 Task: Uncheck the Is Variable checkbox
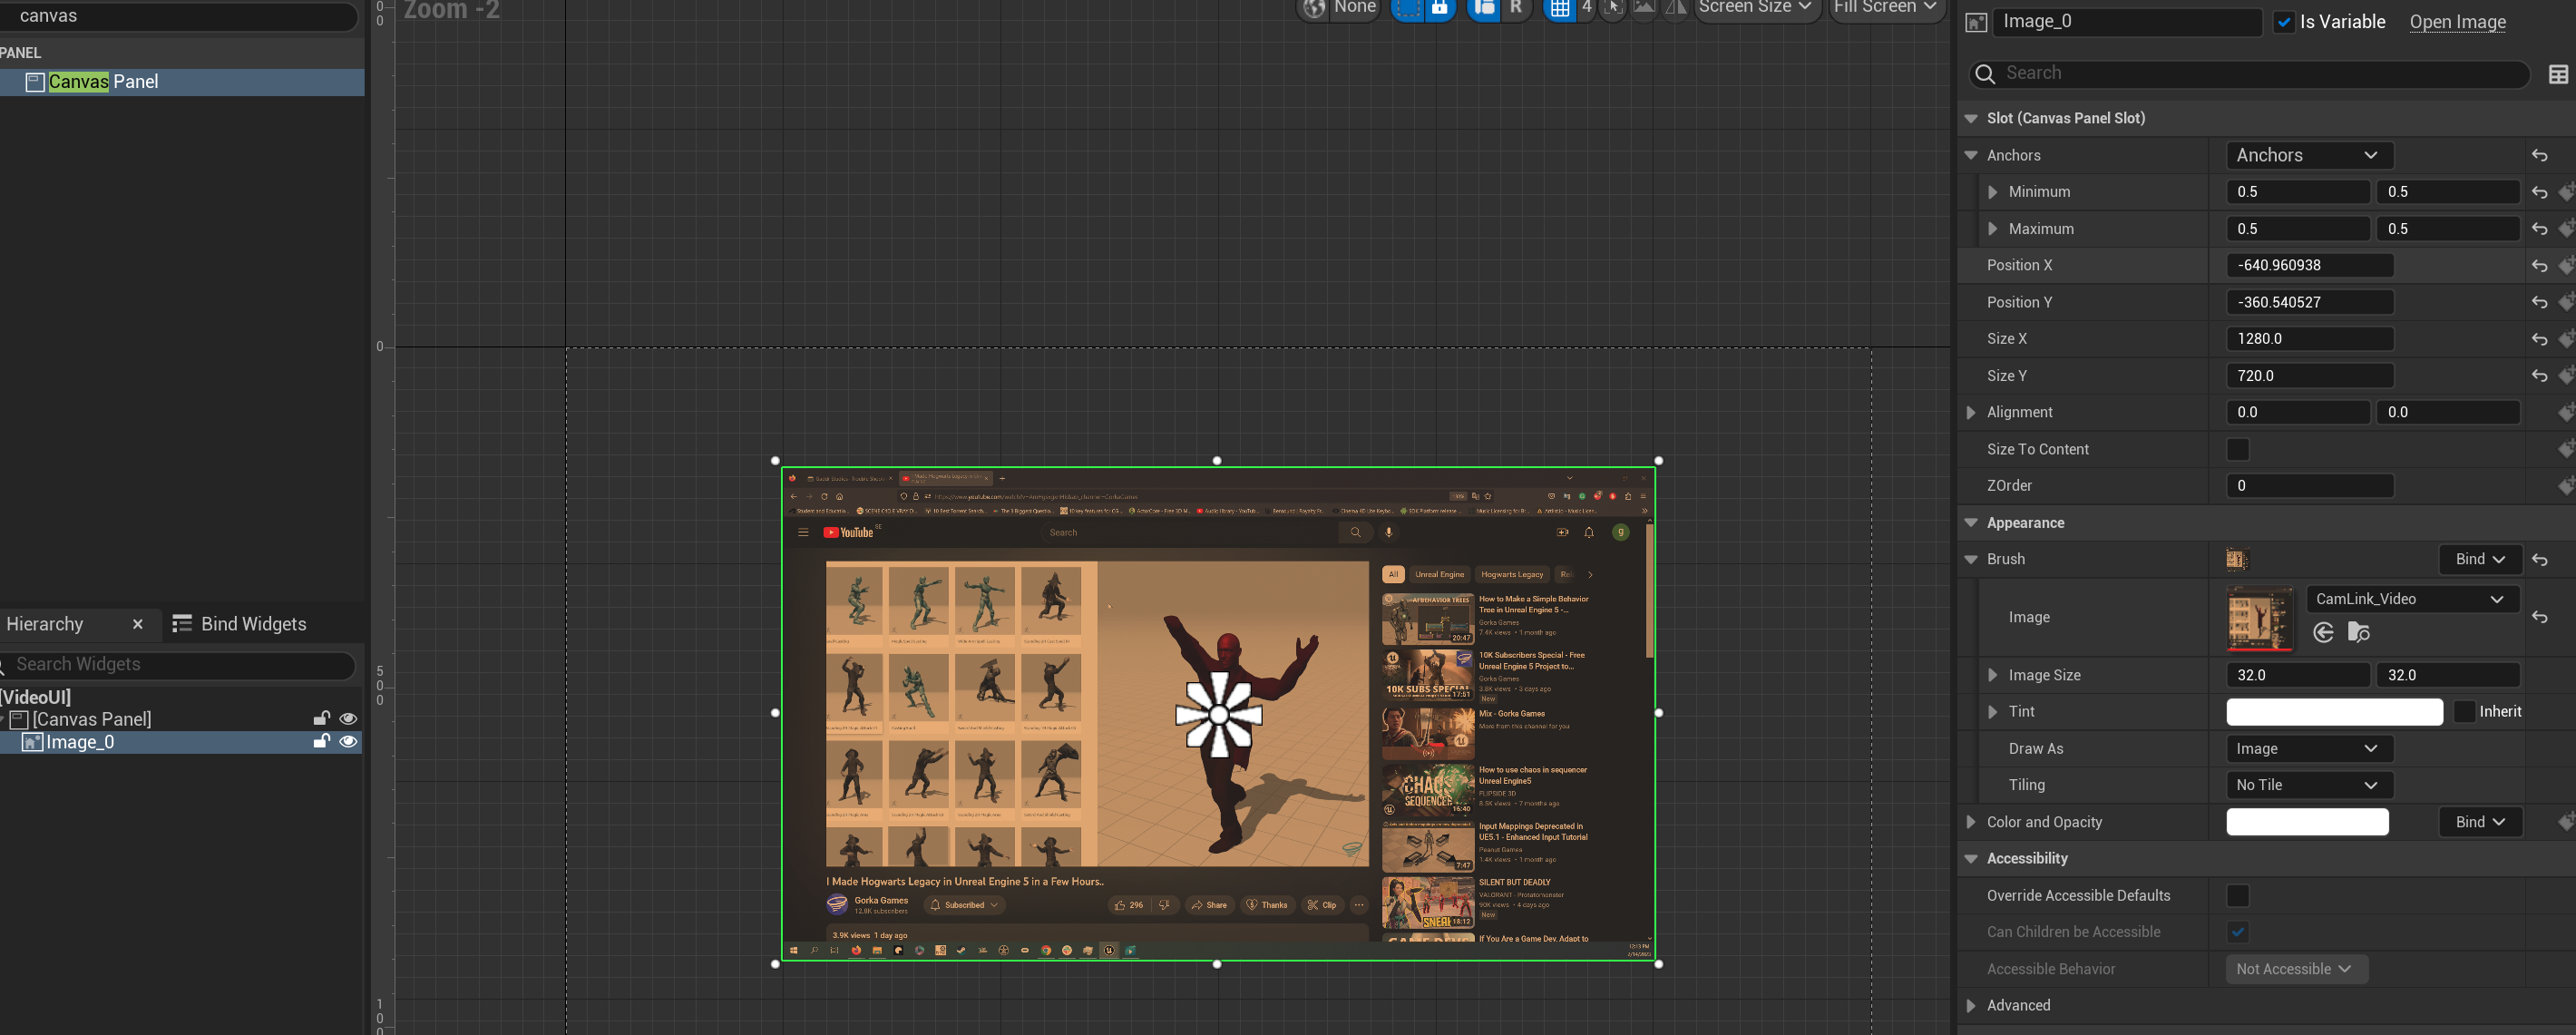(x=2283, y=22)
